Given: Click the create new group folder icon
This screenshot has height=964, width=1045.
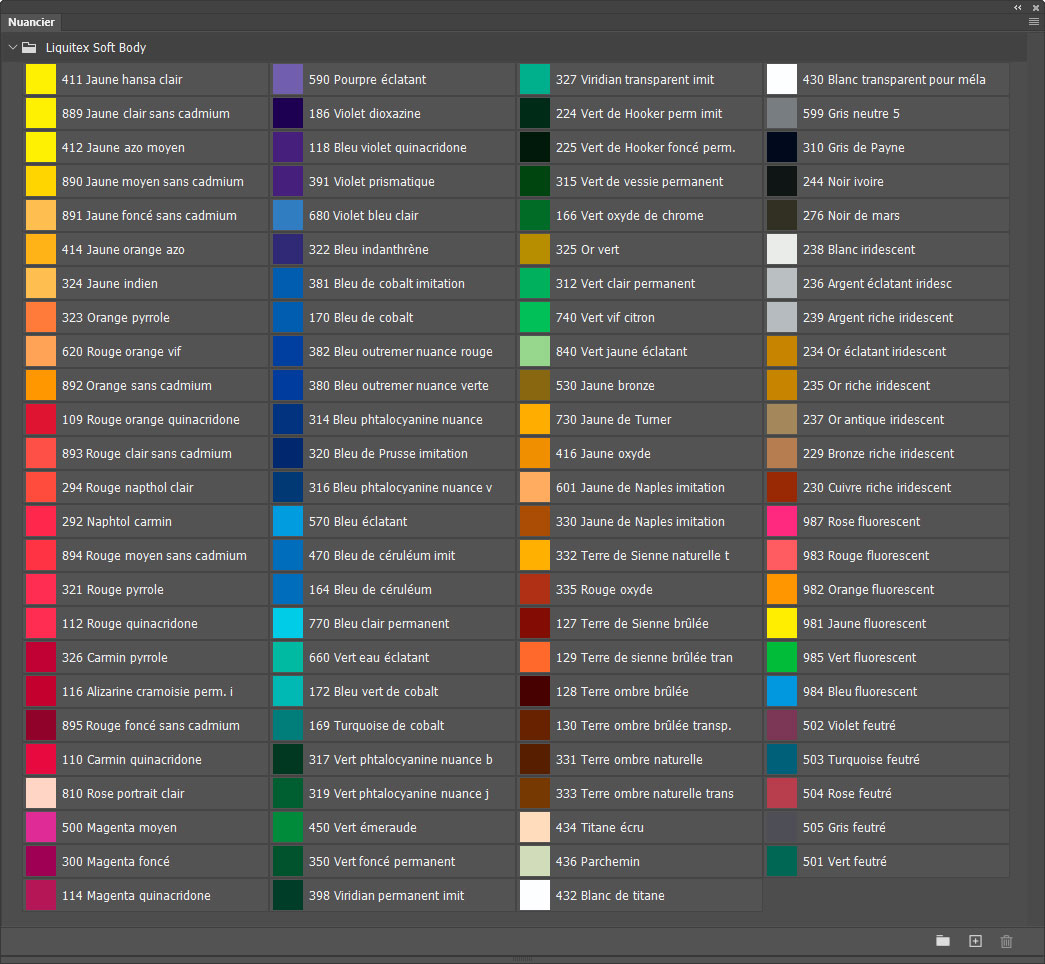Looking at the screenshot, I should tap(942, 941).
